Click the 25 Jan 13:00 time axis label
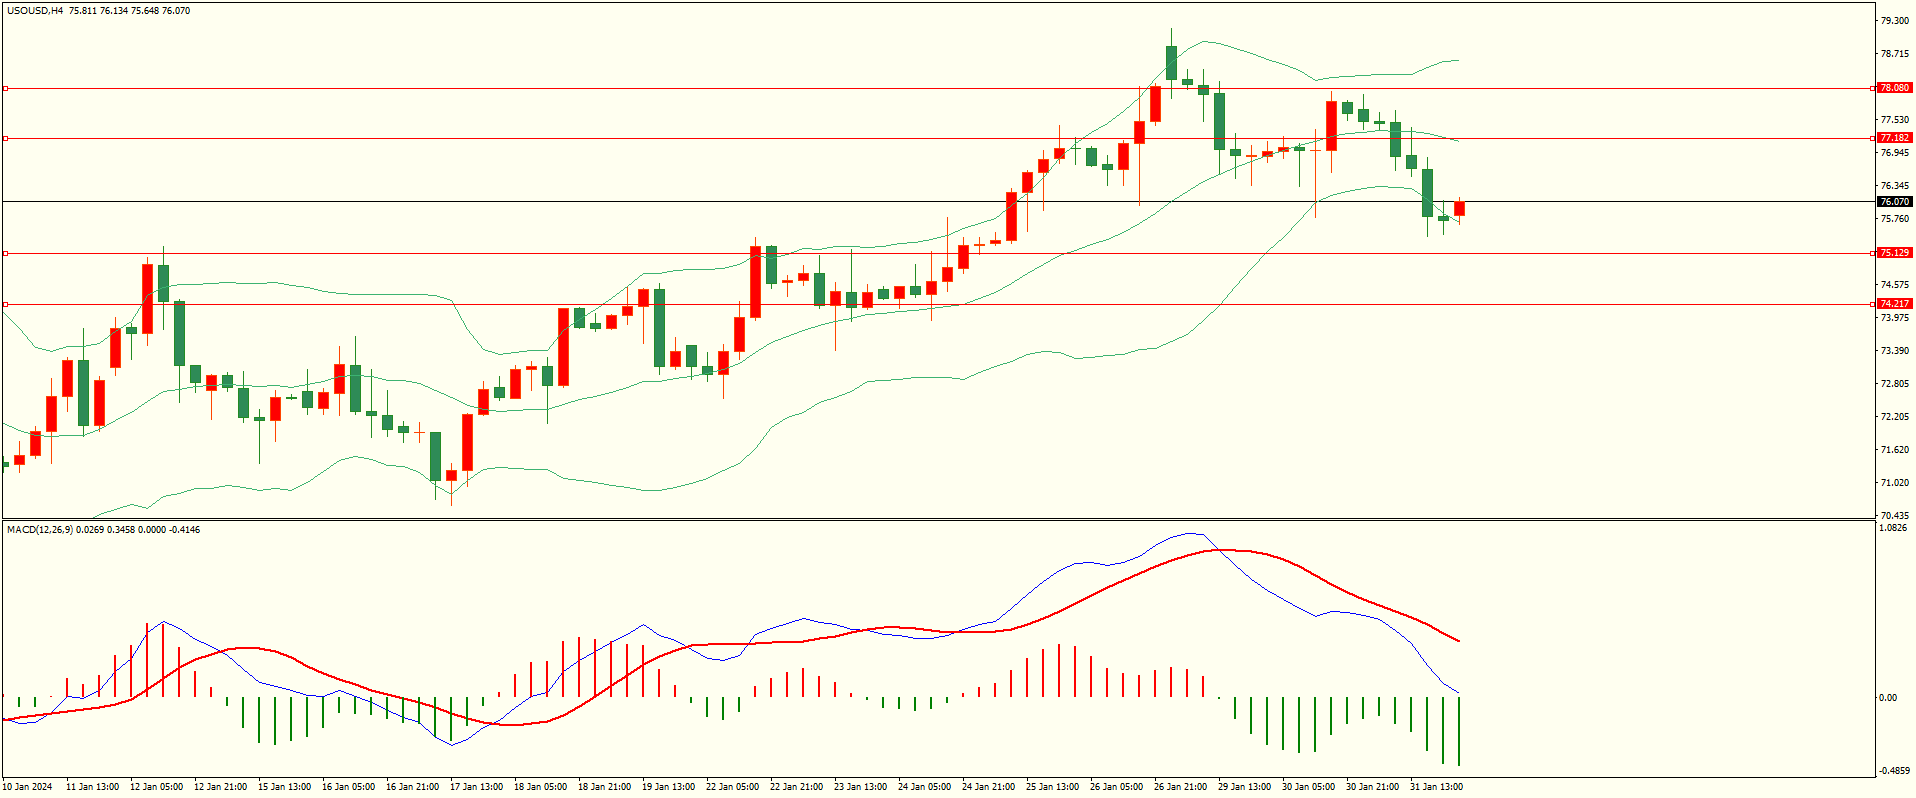Viewport: 1916px width, 798px height. coord(1053,787)
